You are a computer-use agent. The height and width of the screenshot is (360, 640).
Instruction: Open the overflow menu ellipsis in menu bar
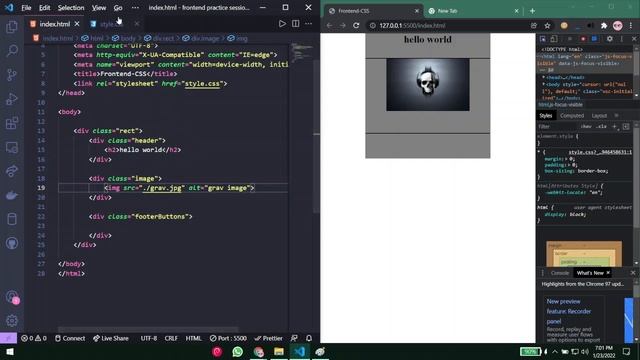pos(135,8)
